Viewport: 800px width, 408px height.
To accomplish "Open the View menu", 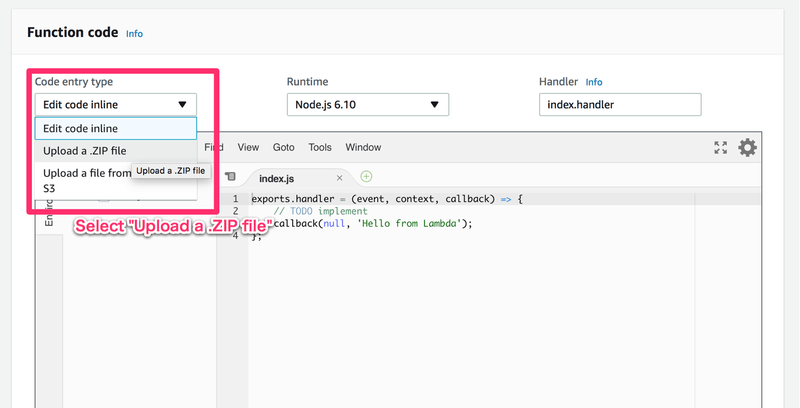I will pyautogui.click(x=248, y=147).
